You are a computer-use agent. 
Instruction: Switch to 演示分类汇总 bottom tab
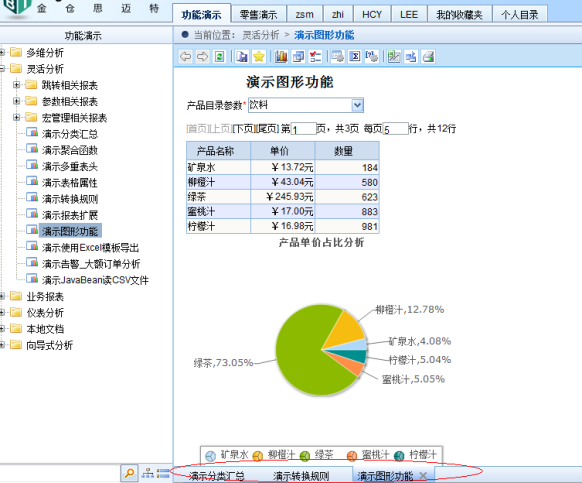216,476
